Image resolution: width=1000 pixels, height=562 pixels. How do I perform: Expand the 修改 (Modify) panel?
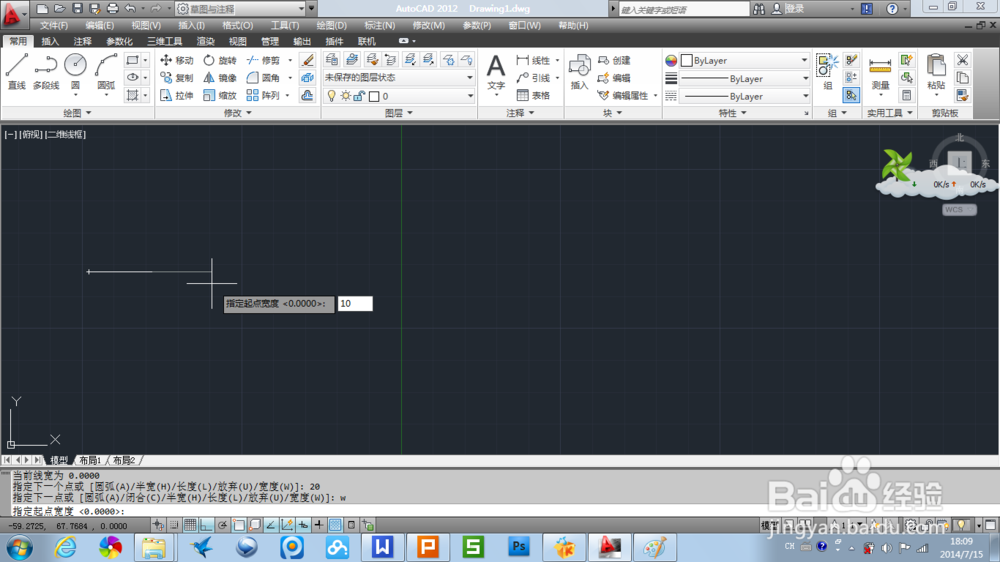(x=237, y=113)
